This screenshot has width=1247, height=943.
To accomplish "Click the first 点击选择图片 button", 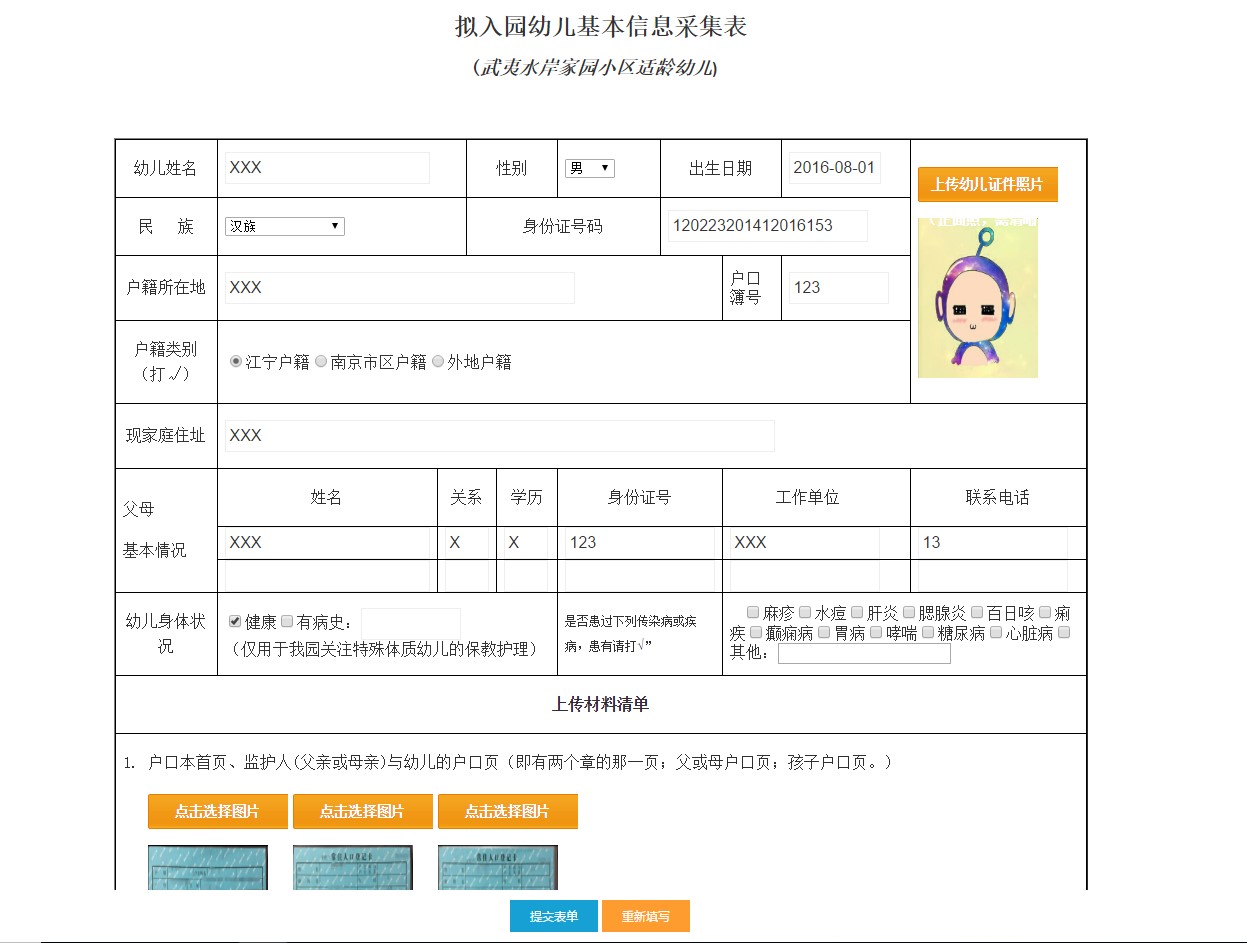I will 217,812.
